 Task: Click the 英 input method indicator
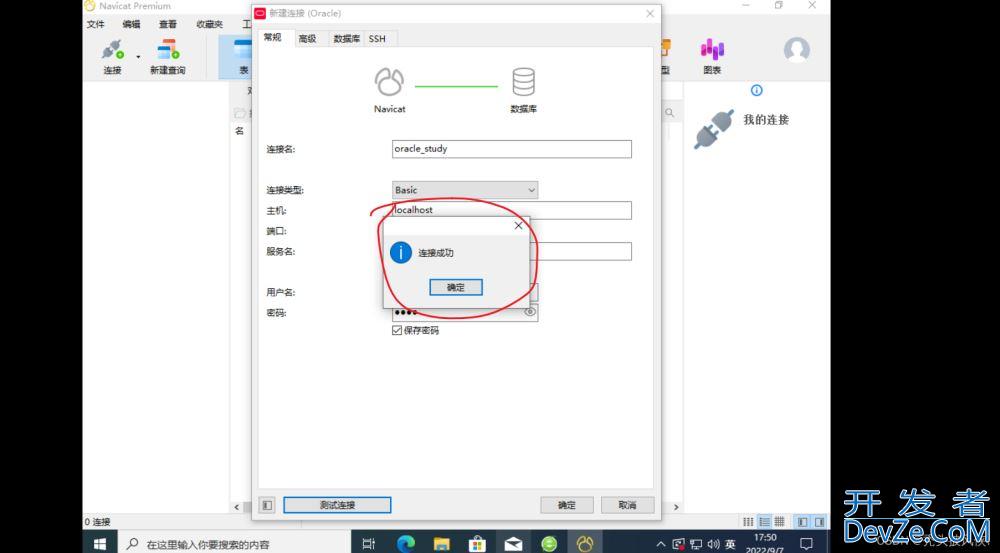[x=730, y=544]
